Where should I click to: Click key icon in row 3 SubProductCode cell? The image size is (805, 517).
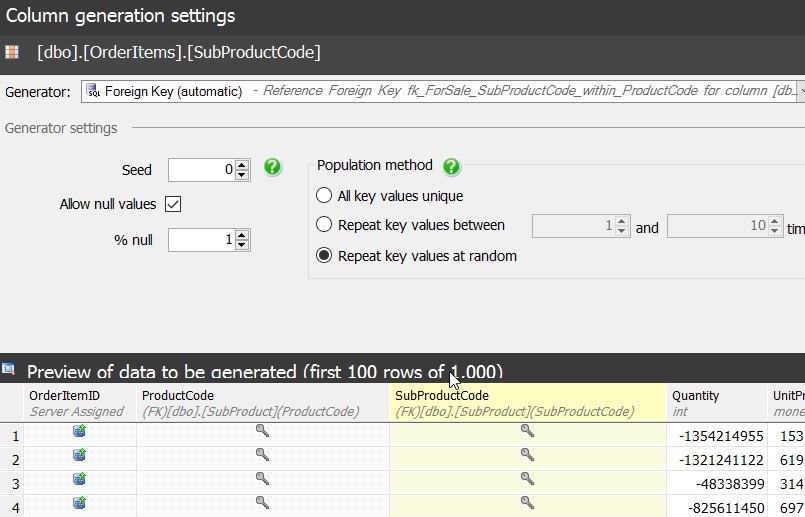(x=527, y=478)
